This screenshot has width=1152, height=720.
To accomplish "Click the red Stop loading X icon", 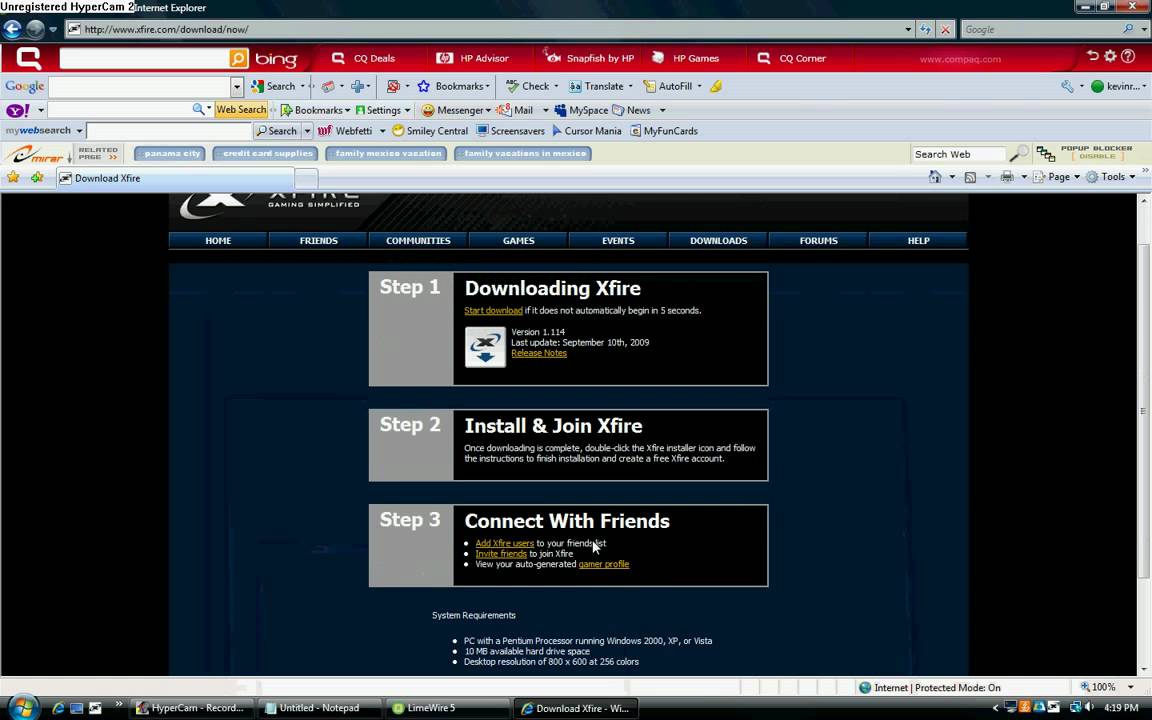I will (946, 29).
